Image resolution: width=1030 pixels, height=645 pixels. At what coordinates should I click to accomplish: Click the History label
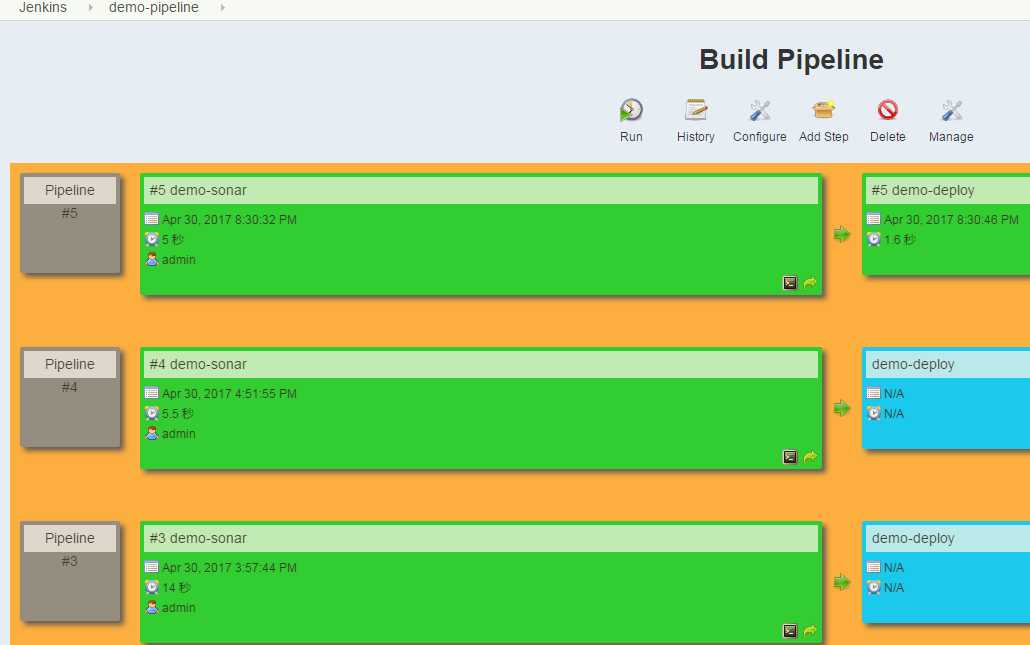click(x=696, y=137)
